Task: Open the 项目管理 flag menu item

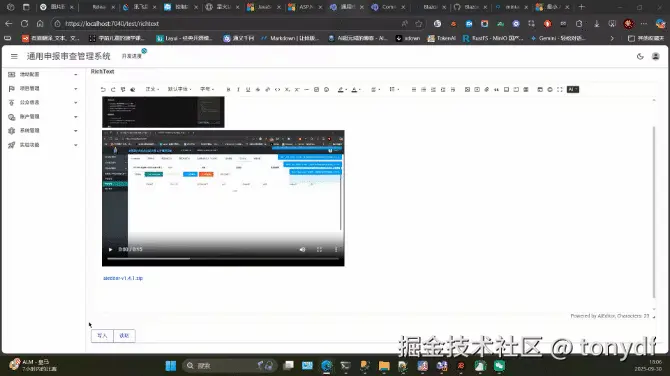Action: point(29,88)
